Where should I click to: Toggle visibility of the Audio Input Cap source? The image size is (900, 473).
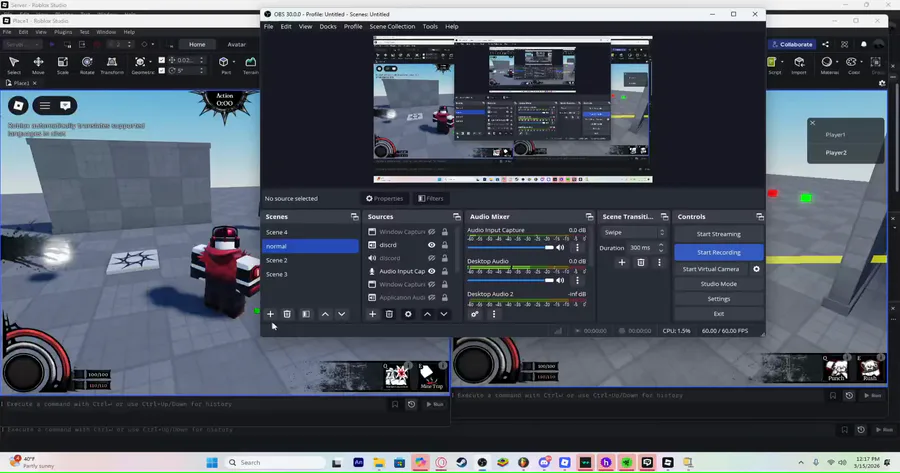[432, 272]
